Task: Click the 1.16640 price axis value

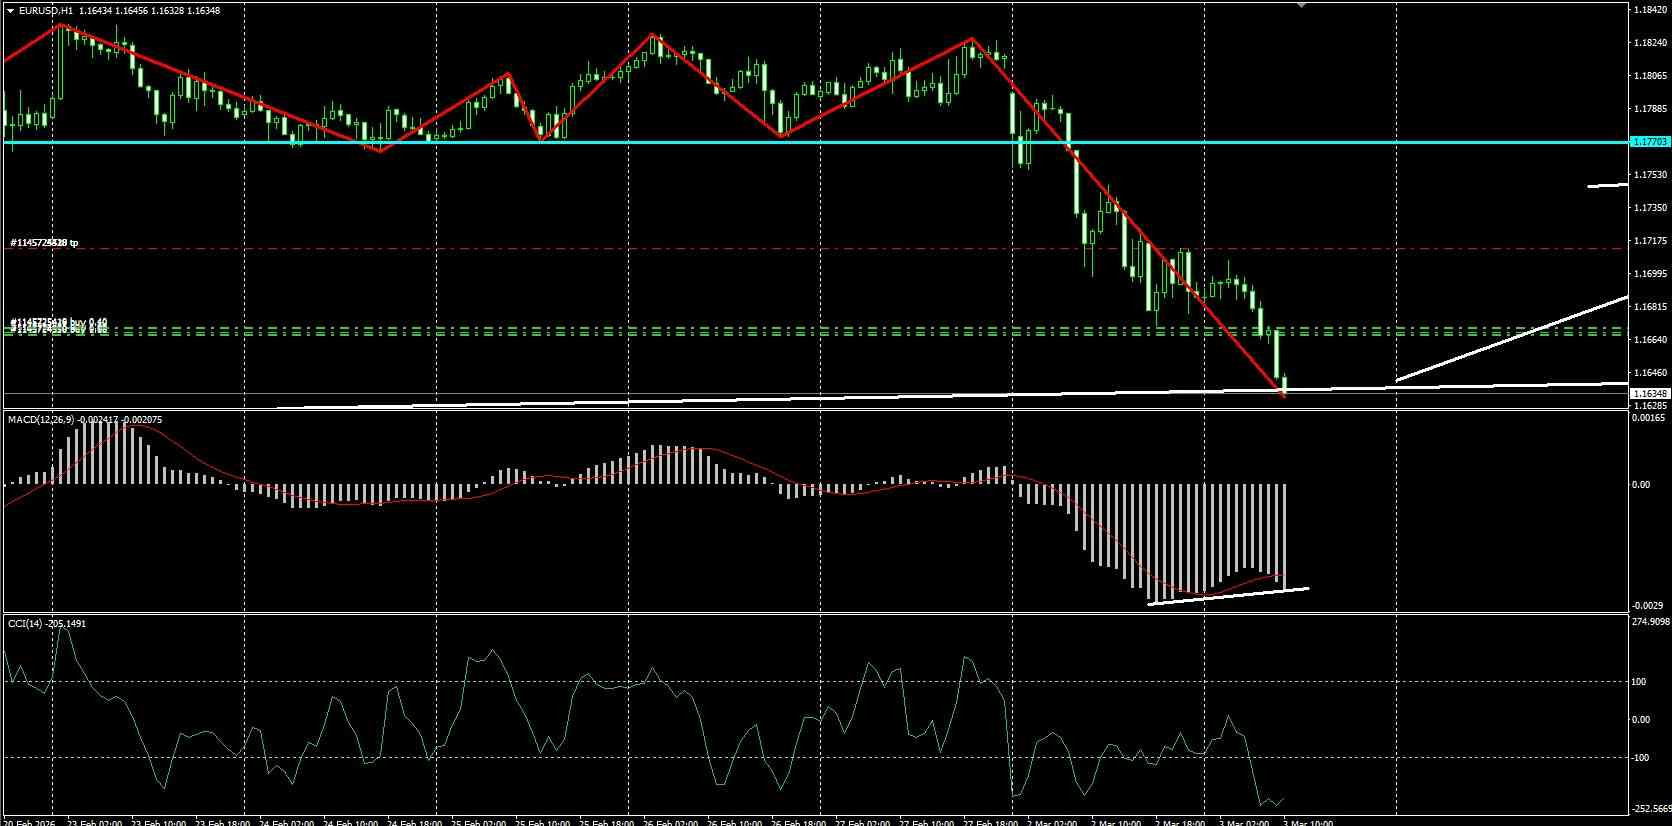Action: point(1650,340)
